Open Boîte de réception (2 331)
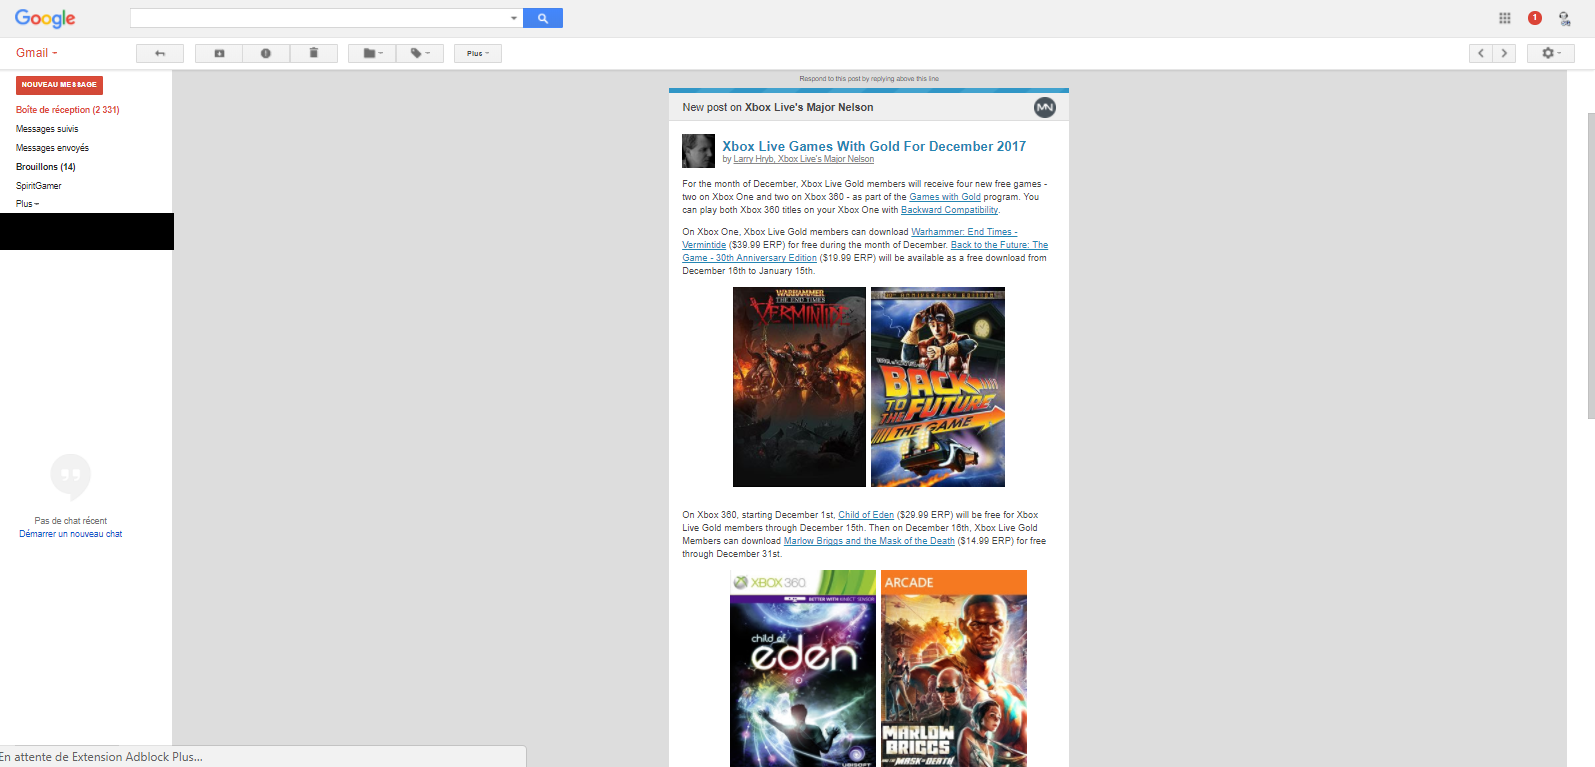The image size is (1595, 767). click(x=68, y=110)
